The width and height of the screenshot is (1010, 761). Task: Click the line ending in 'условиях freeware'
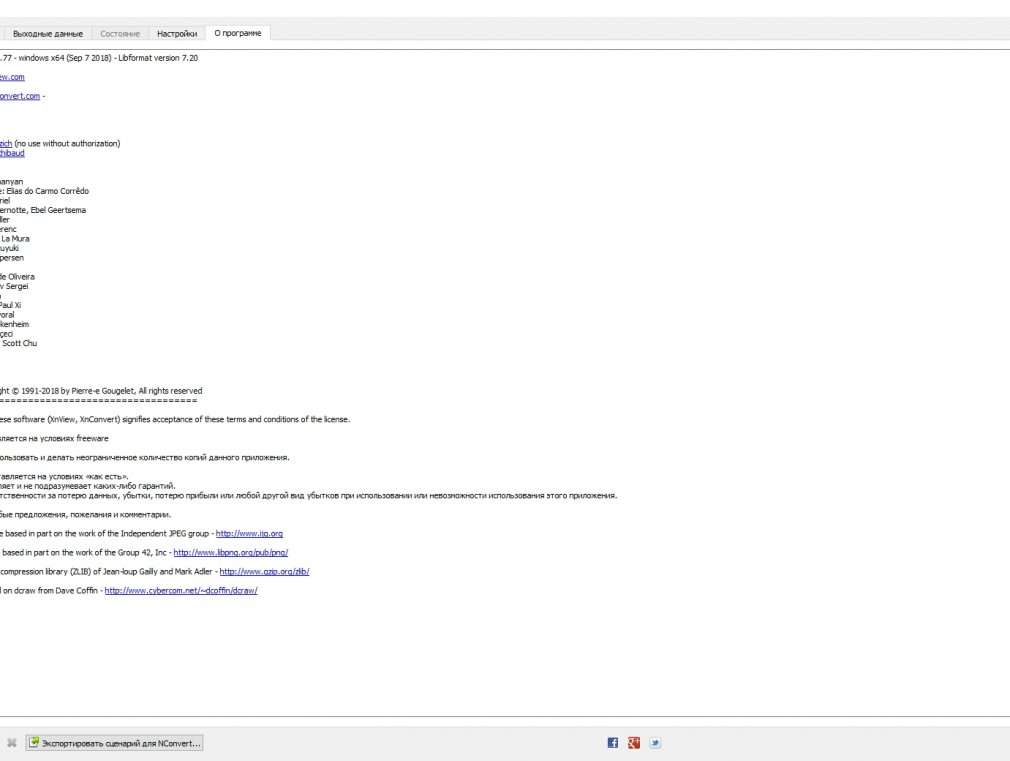54,438
